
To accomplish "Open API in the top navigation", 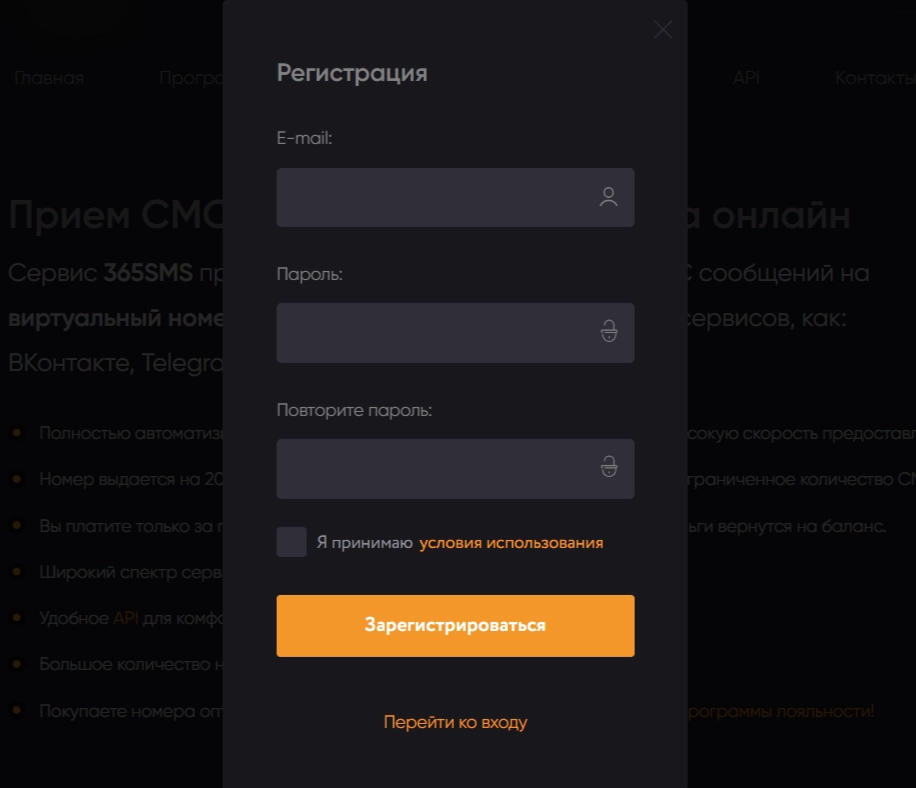I will [x=746, y=78].
